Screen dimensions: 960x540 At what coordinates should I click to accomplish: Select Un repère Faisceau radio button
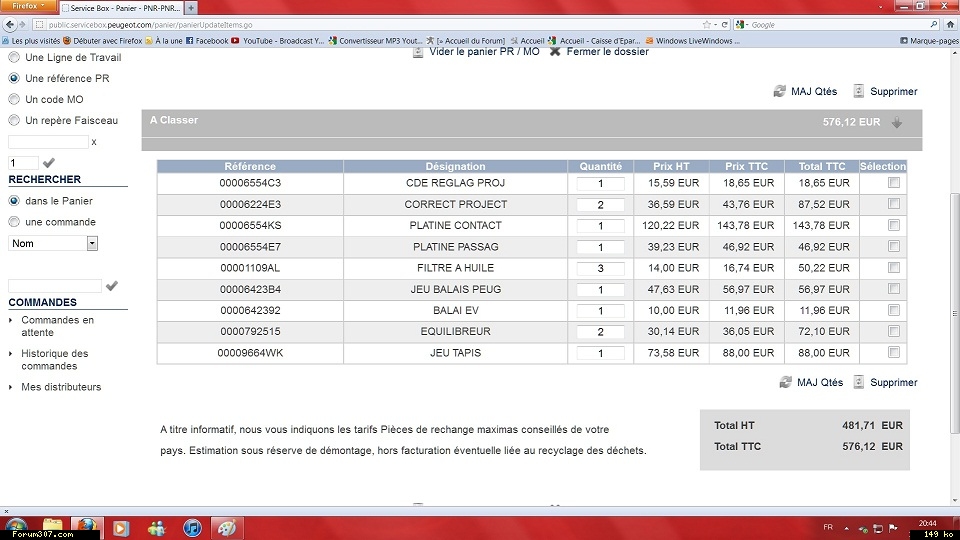point(14,121)
